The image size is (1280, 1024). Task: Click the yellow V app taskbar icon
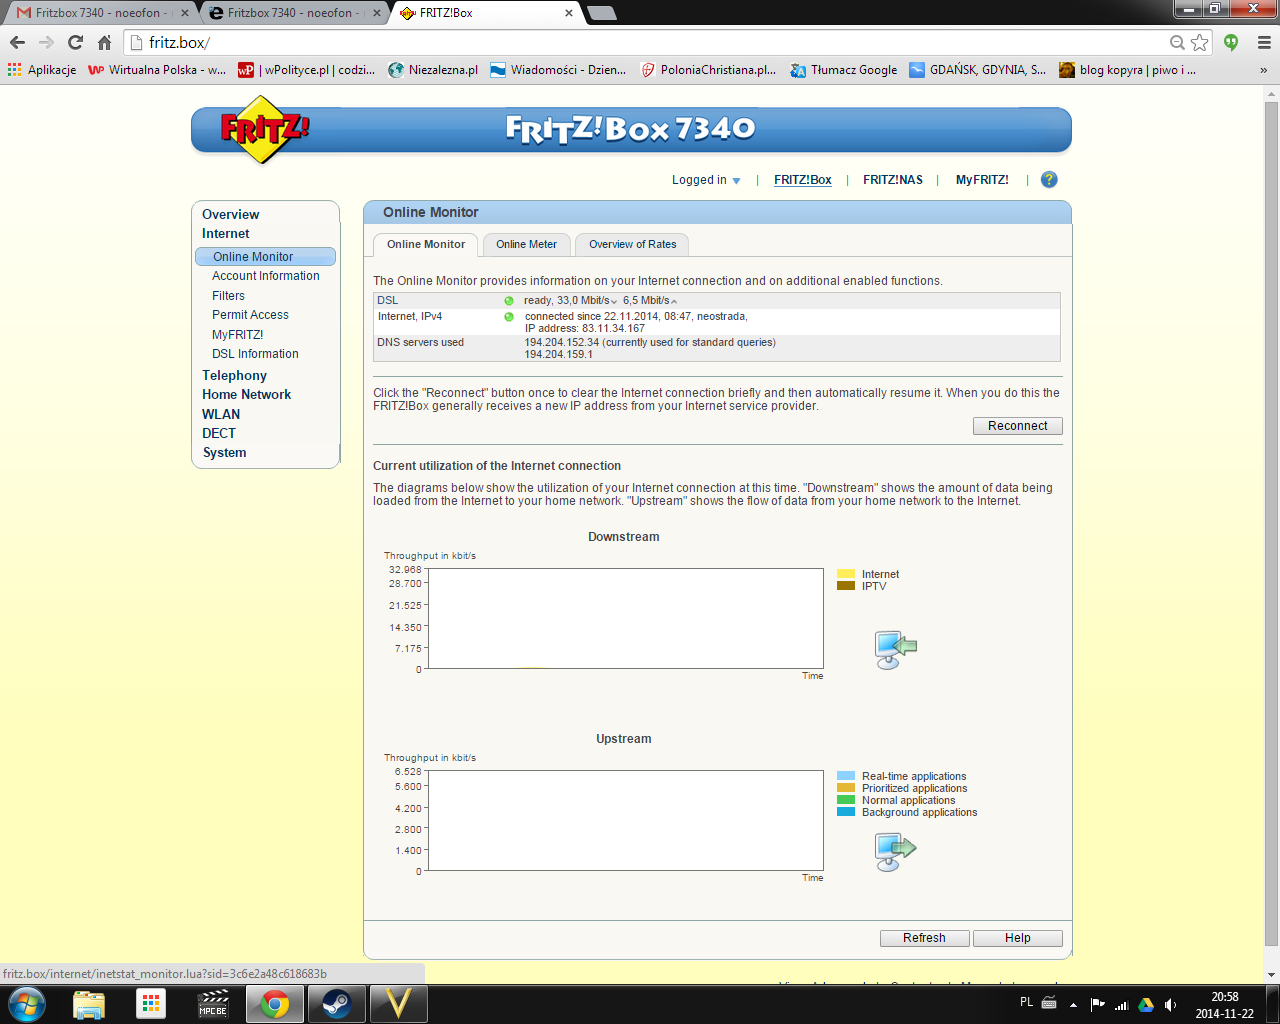coord(399,1004)
